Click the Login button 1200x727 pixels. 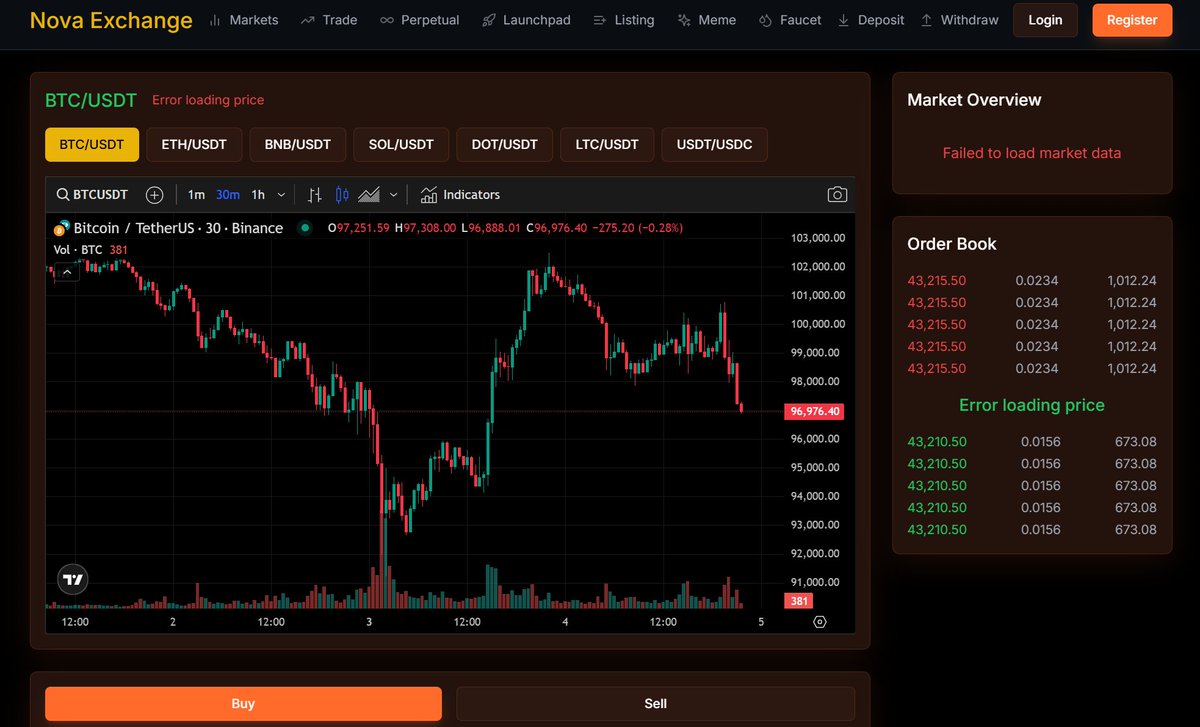(1045, 19)
